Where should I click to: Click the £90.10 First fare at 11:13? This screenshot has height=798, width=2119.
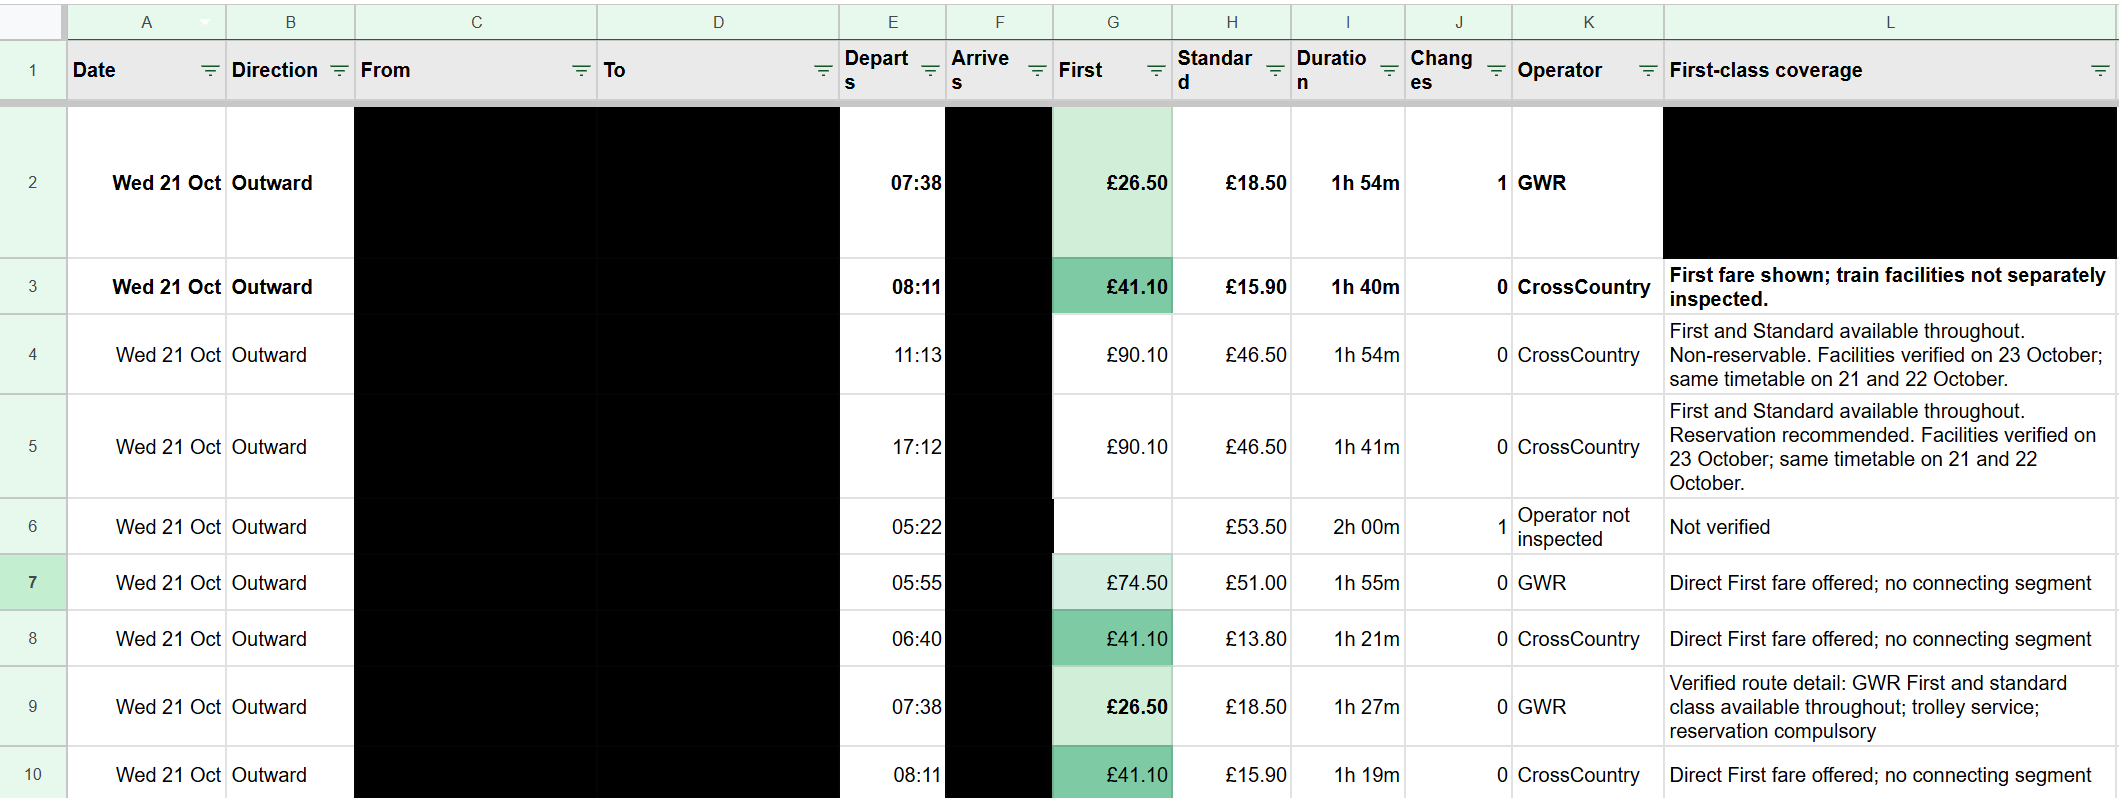tap(1112, 354)
